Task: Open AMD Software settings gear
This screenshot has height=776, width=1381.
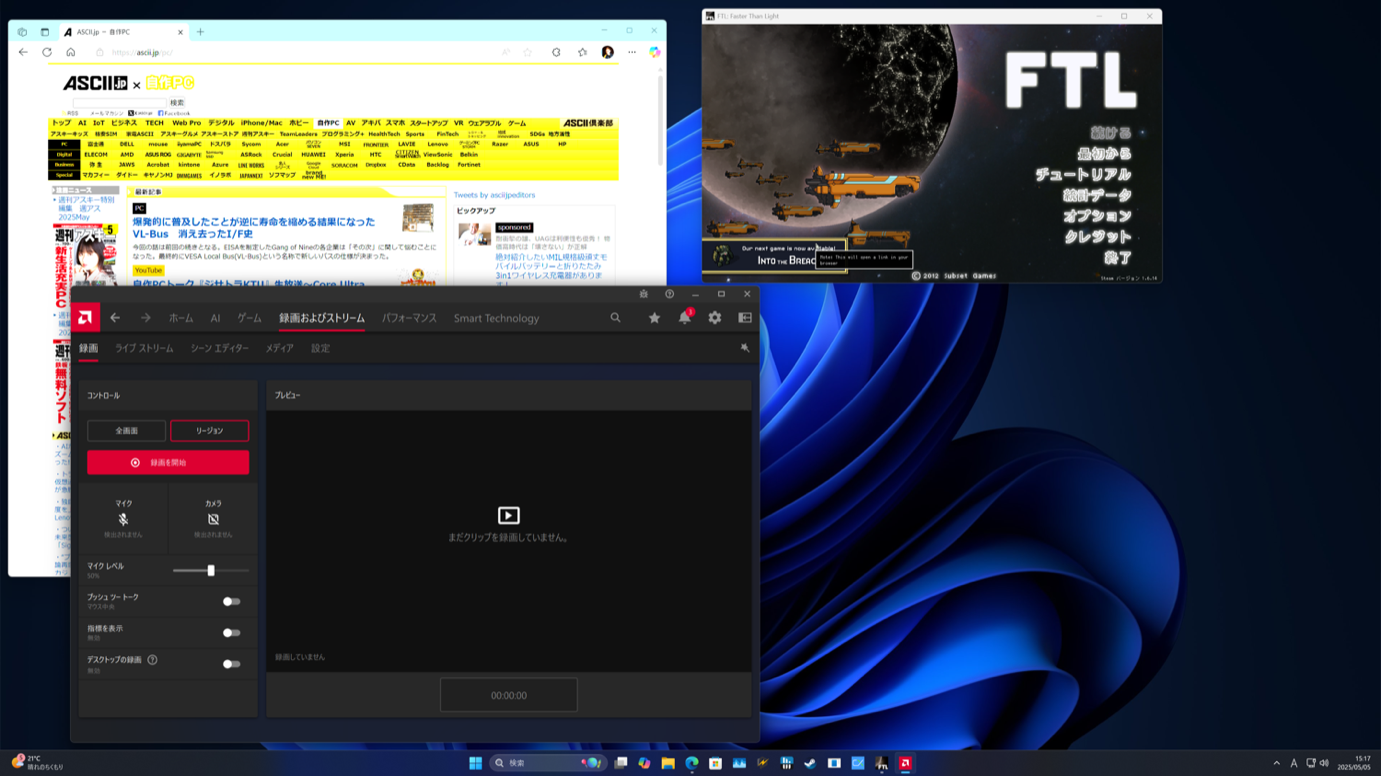Action: [715, 318]
